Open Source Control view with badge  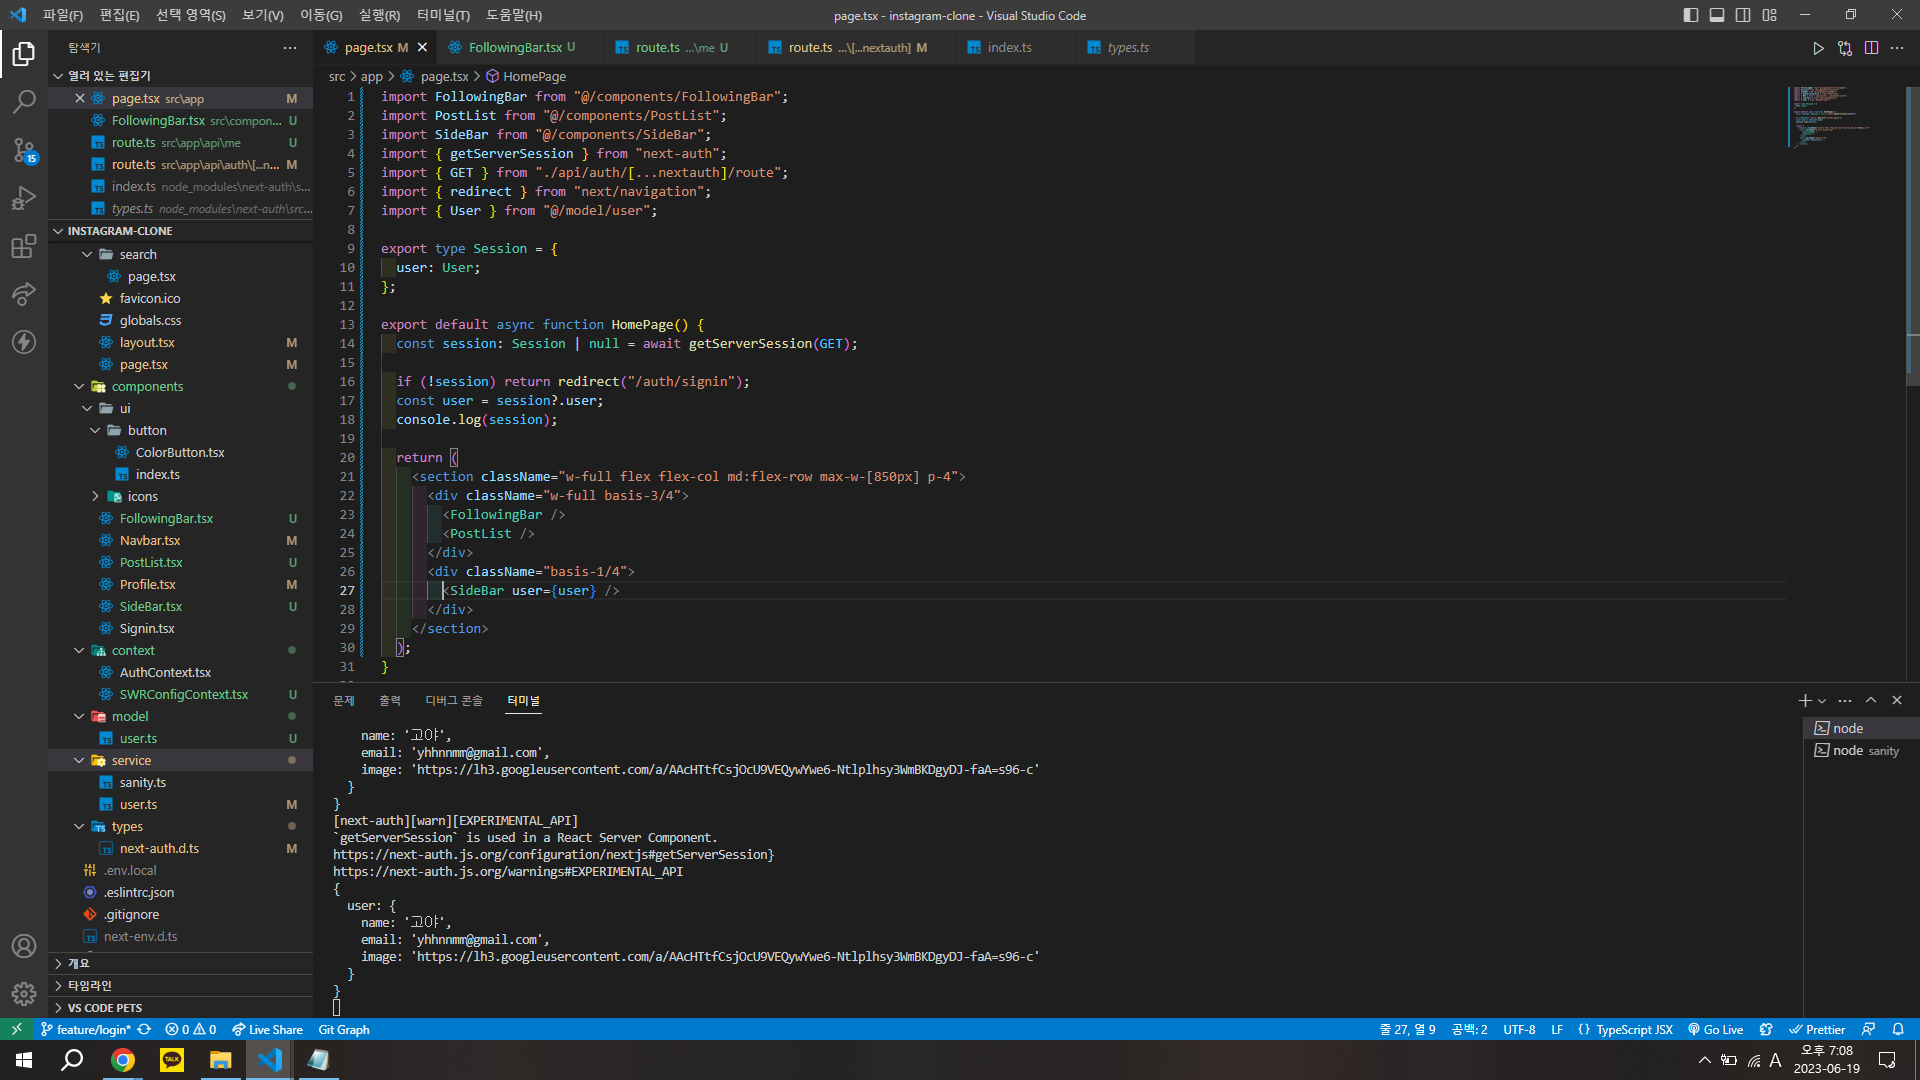point(24,150)
